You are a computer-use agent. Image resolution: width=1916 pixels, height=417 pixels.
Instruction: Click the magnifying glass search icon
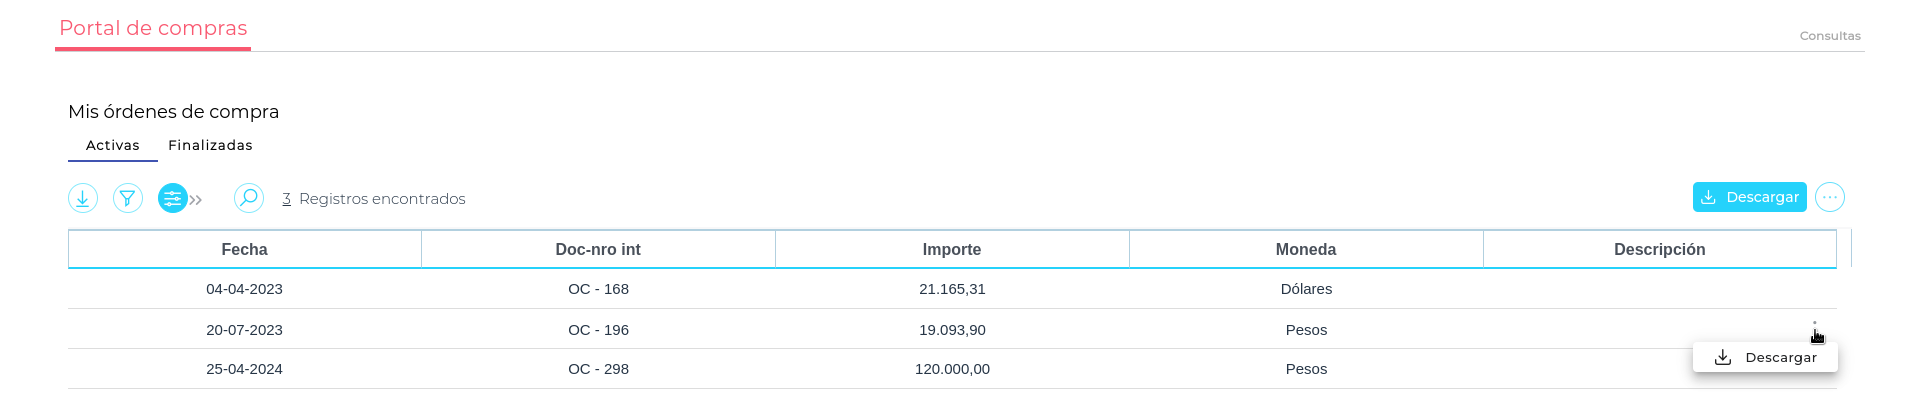tap(249, 198)
